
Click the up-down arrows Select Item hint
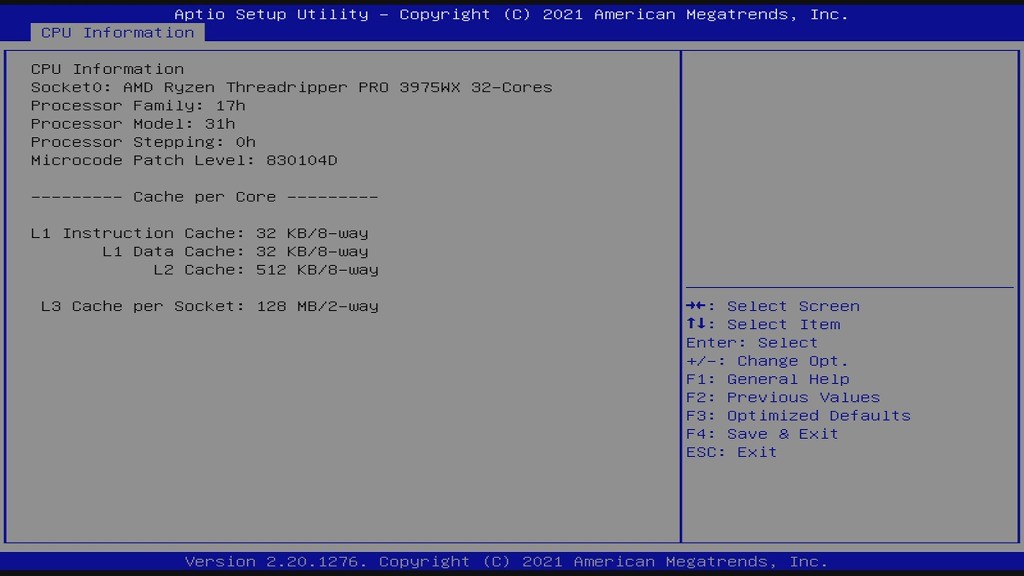763,325
